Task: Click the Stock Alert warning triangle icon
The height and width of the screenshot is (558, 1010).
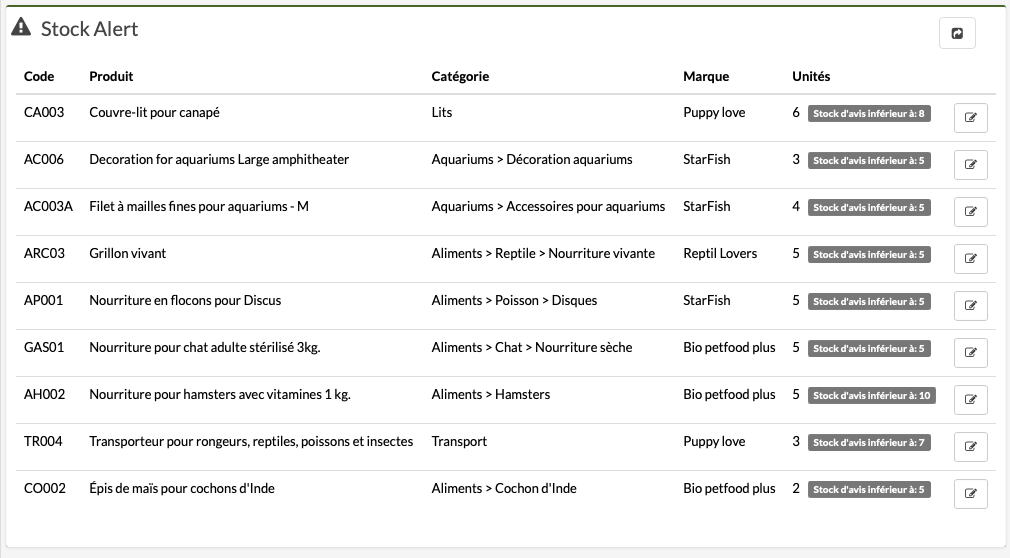Action: point(21,27)
